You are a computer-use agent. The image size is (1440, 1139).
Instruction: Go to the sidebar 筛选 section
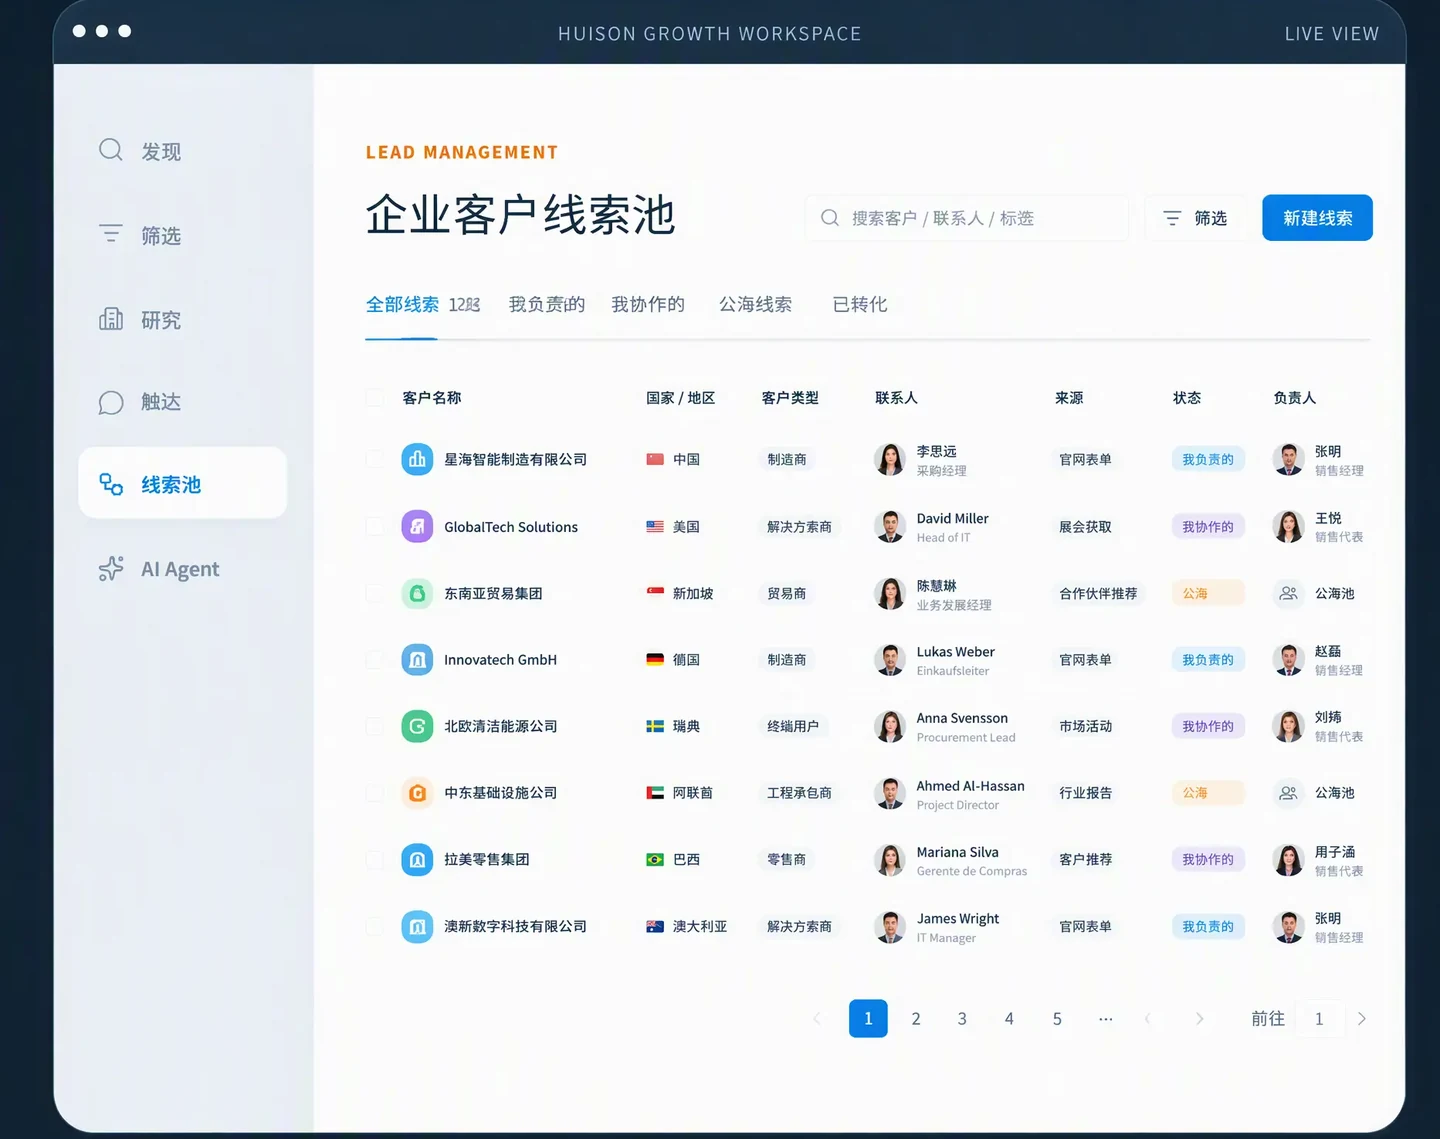(140, 235)
